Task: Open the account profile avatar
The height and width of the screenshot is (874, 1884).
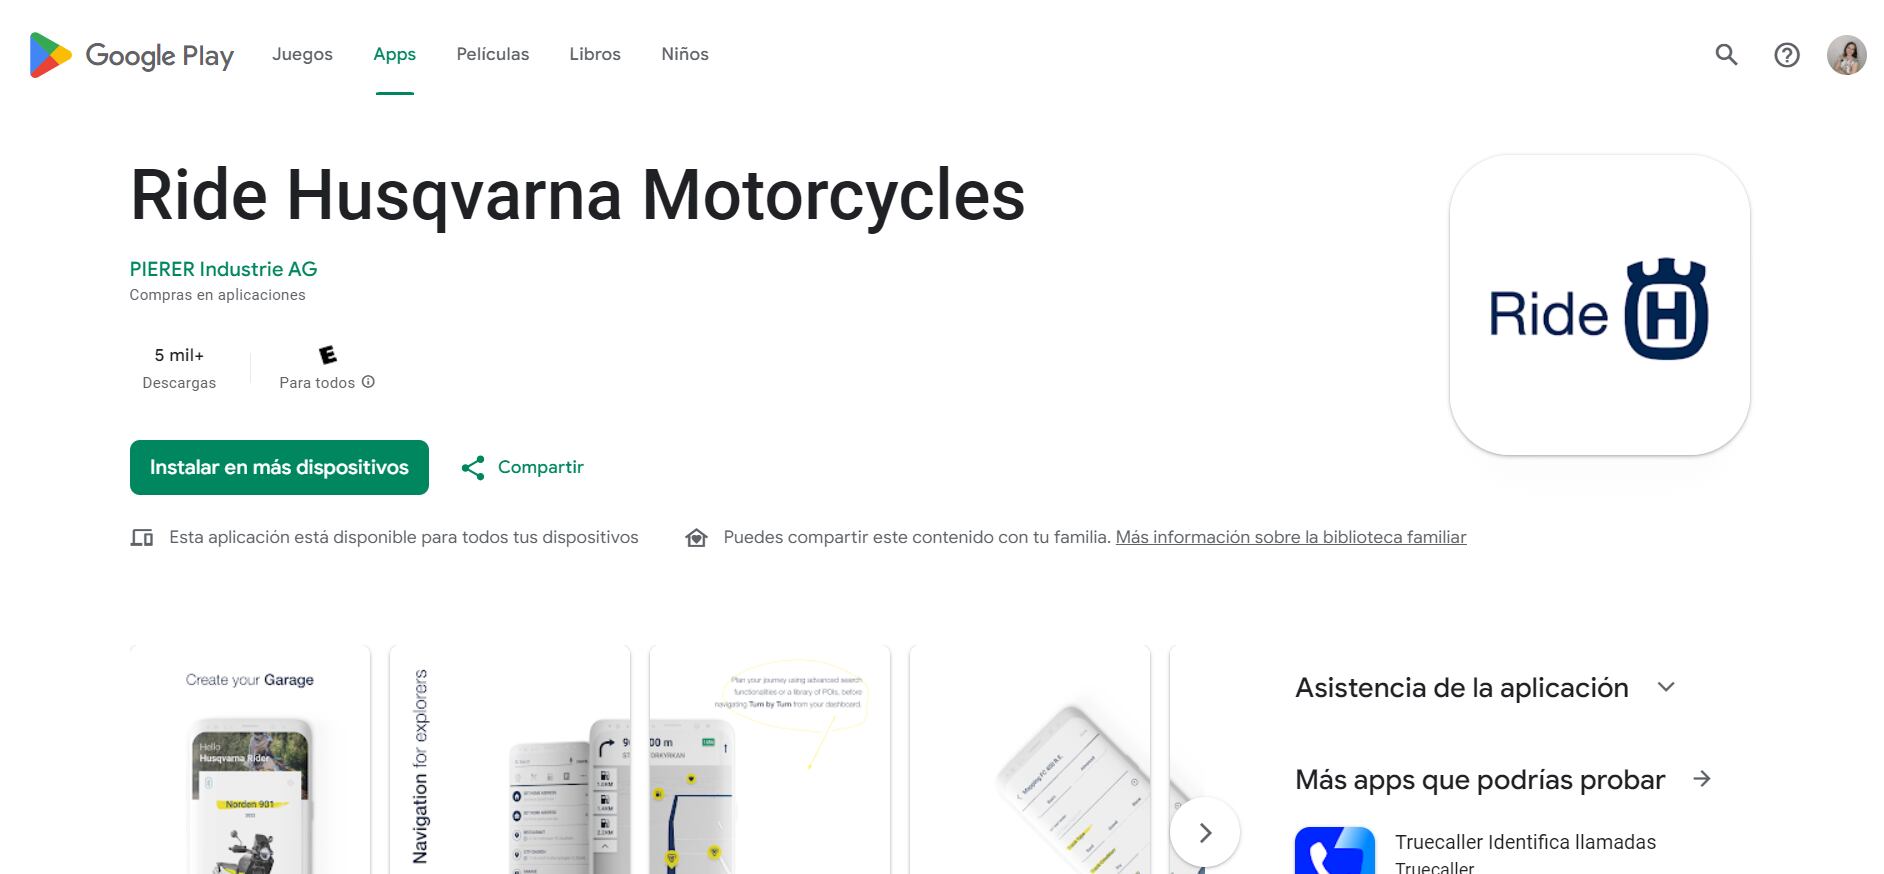Action: [x=1846, y=55]
